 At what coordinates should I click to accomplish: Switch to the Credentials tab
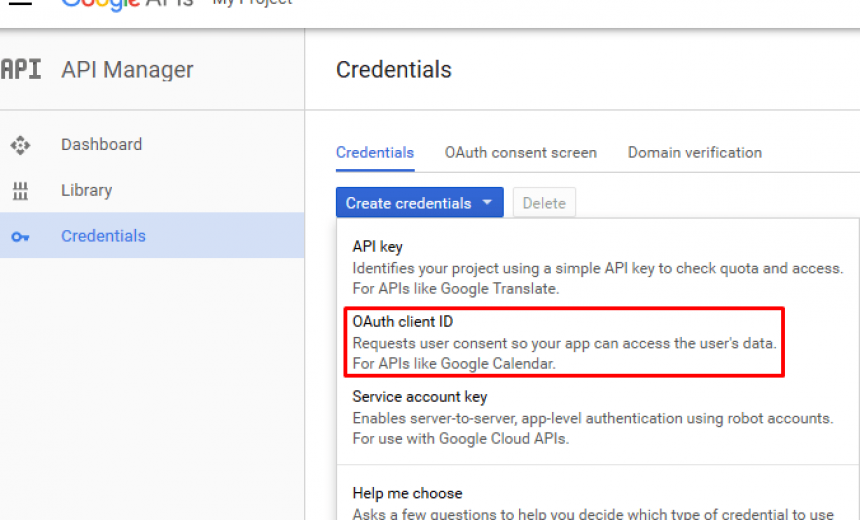click(375, 153)
